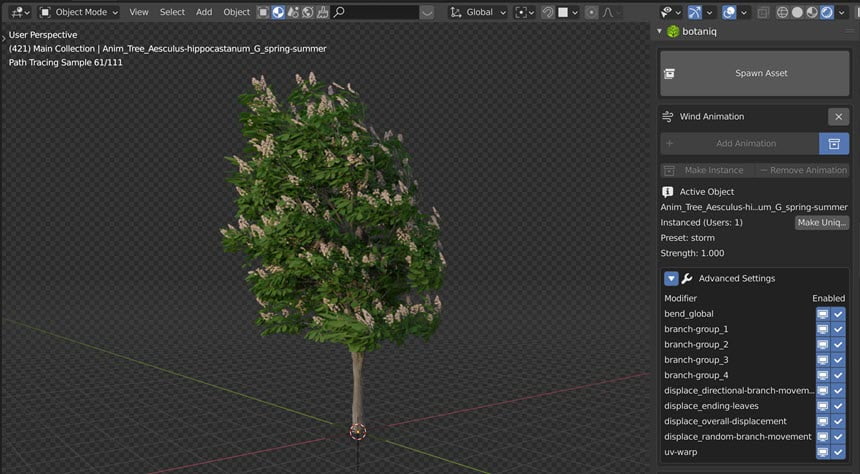The height and width of the screenshot is (474, 860).
Task: Click the Active Object info icon
Action: [667, 192]
